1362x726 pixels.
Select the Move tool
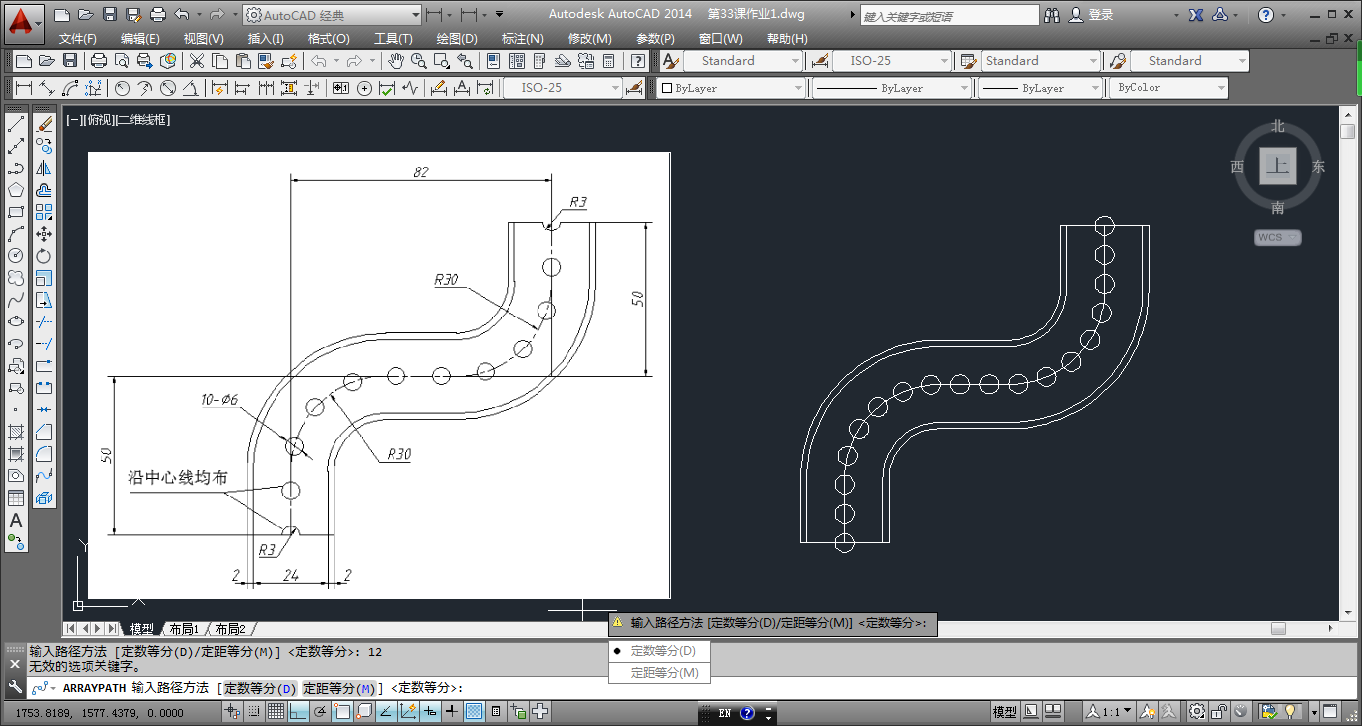pos(44,234)
